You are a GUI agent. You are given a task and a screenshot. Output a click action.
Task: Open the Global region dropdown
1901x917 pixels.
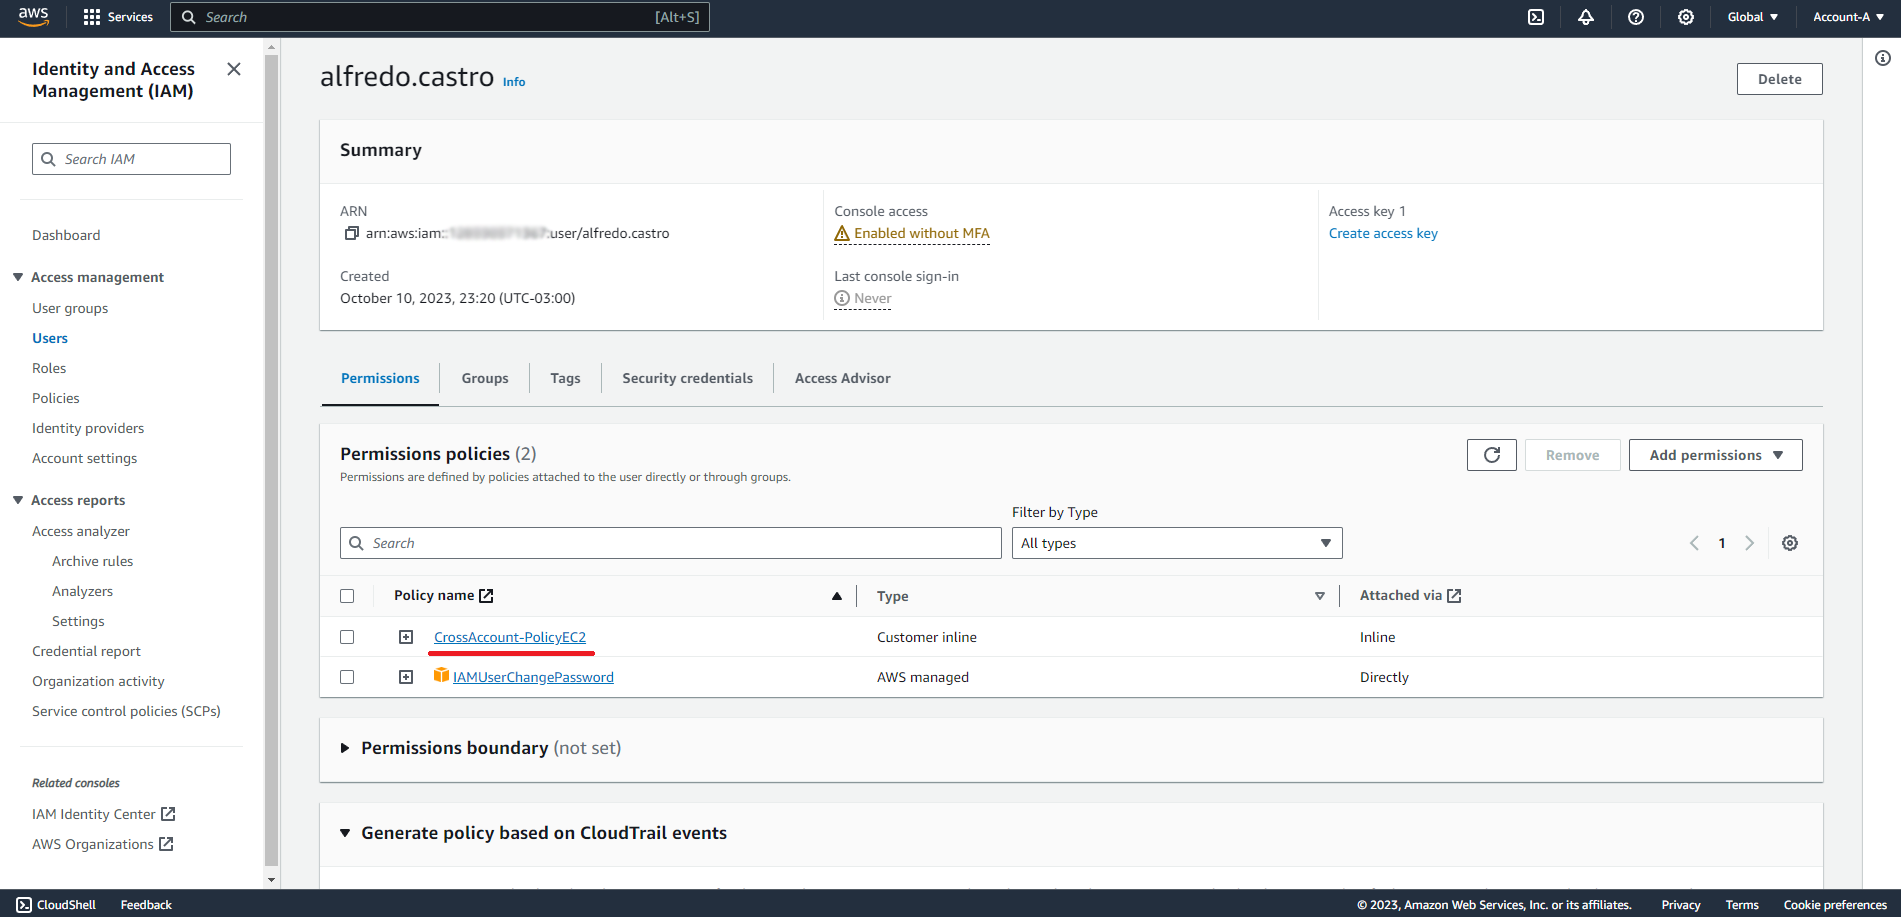tap(1752, 17)
